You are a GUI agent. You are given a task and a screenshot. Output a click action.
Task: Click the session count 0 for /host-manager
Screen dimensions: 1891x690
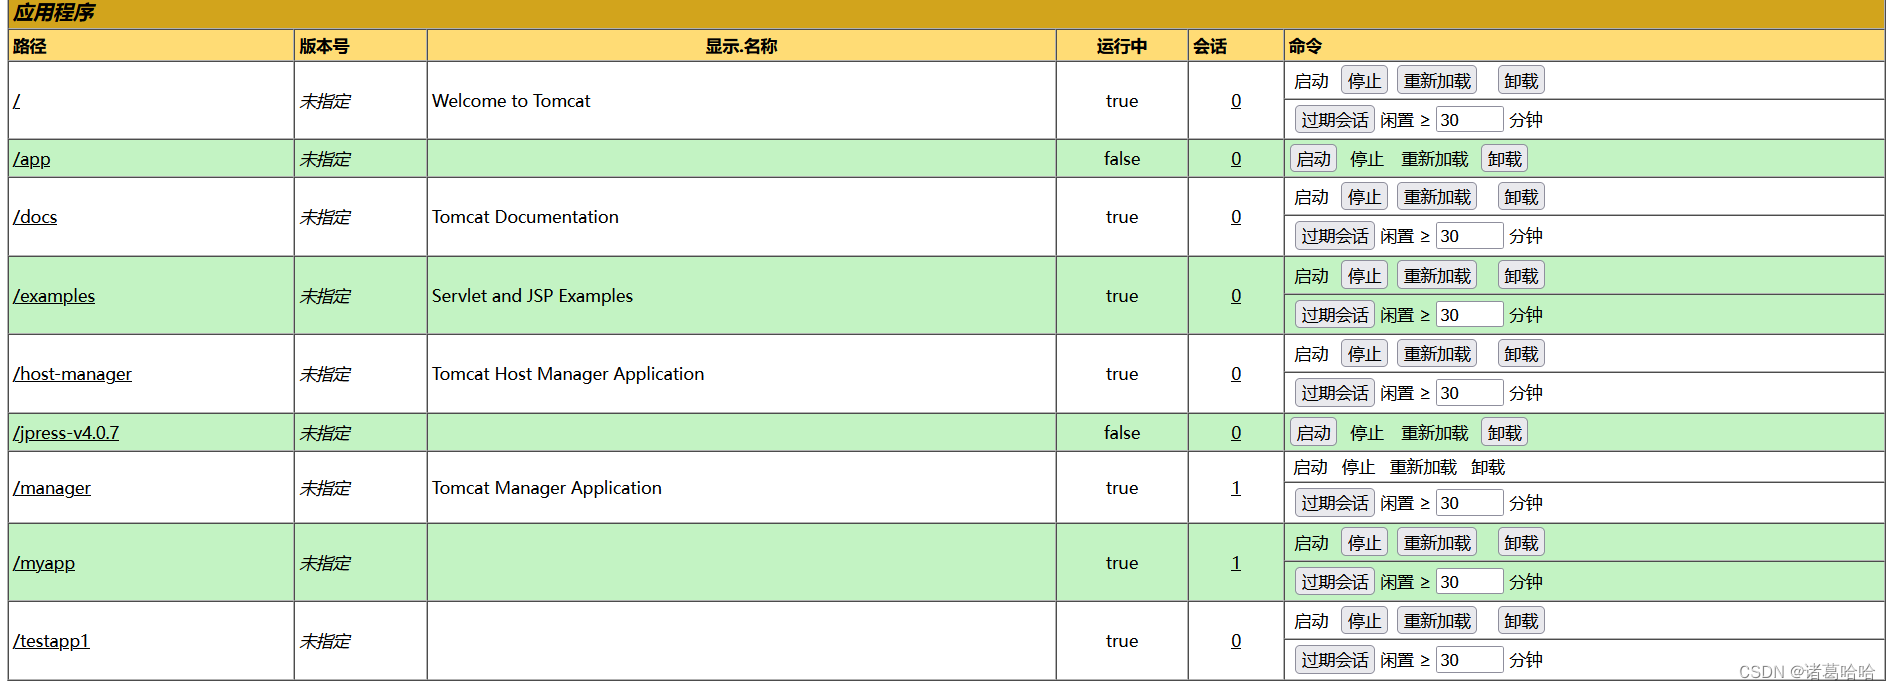click(x=1236, y=374)
